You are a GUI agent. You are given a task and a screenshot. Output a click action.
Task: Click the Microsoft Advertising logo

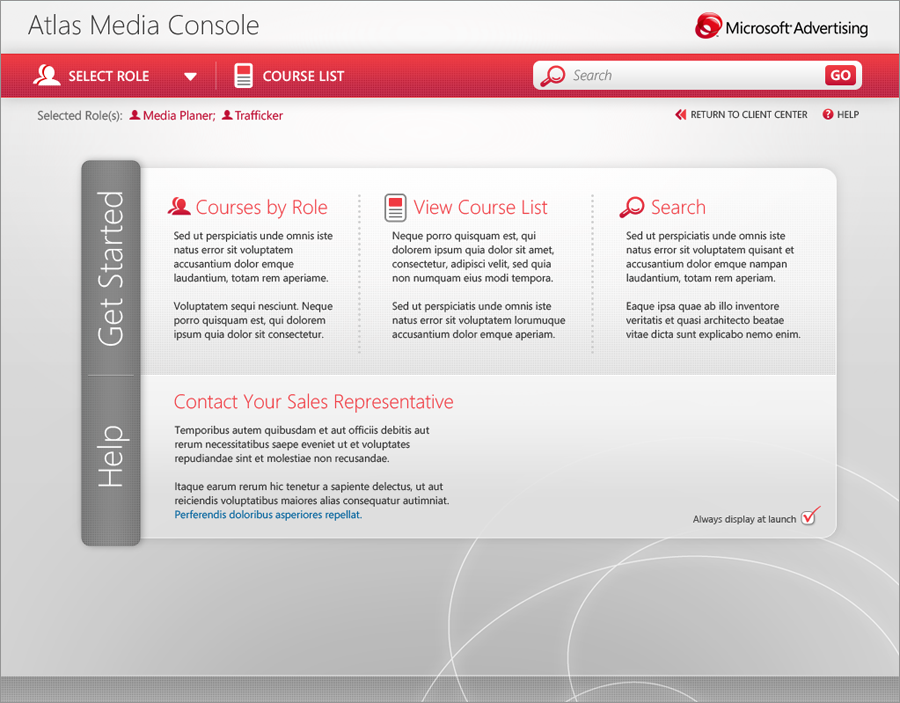pos(781,26)
